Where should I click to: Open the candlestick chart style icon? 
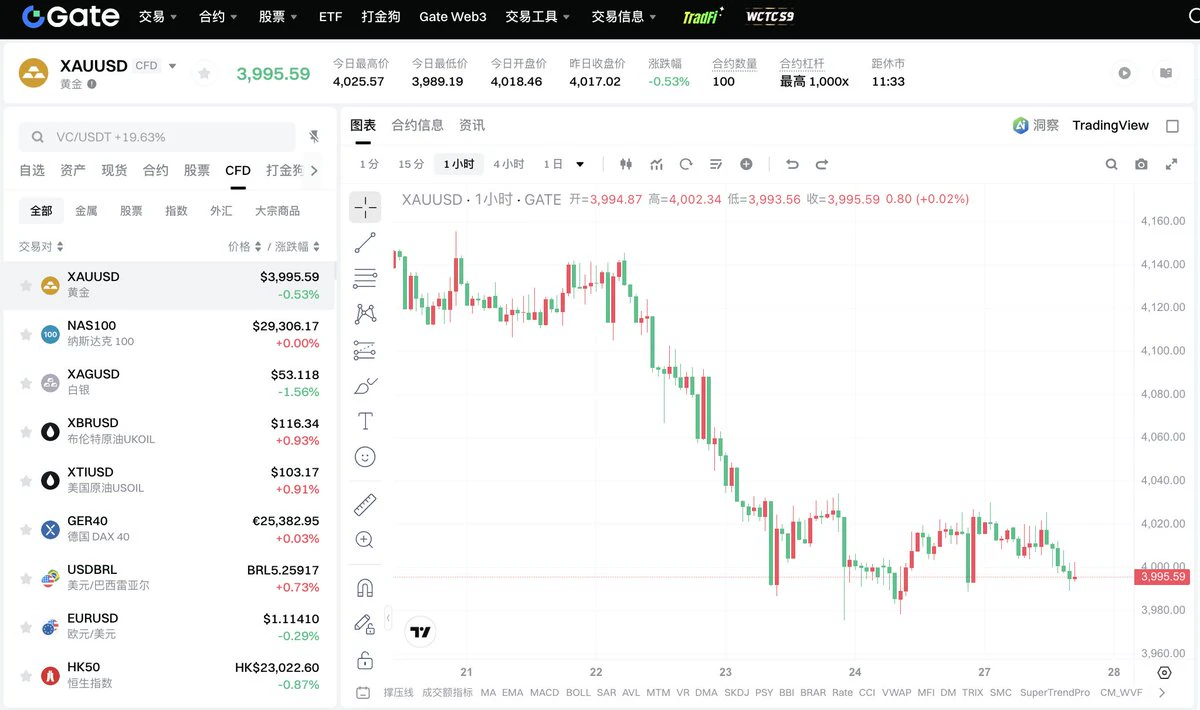coord(626,164)
